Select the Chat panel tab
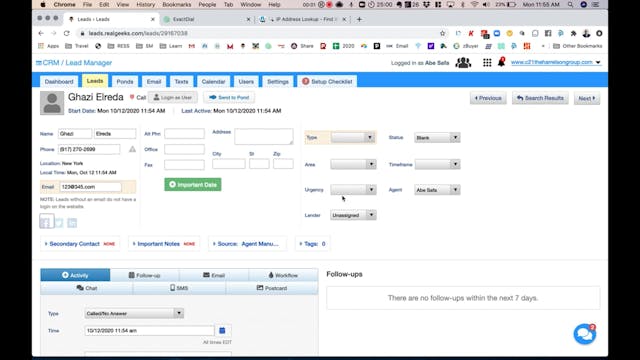 pyautogui.click(x=87, y=288)
